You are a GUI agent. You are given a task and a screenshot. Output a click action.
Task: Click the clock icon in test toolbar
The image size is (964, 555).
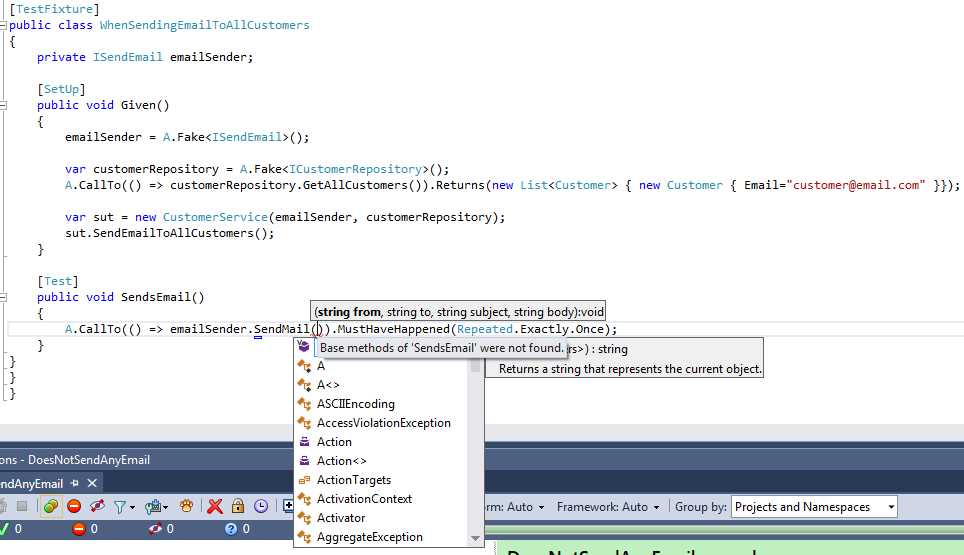coord(261,506)
